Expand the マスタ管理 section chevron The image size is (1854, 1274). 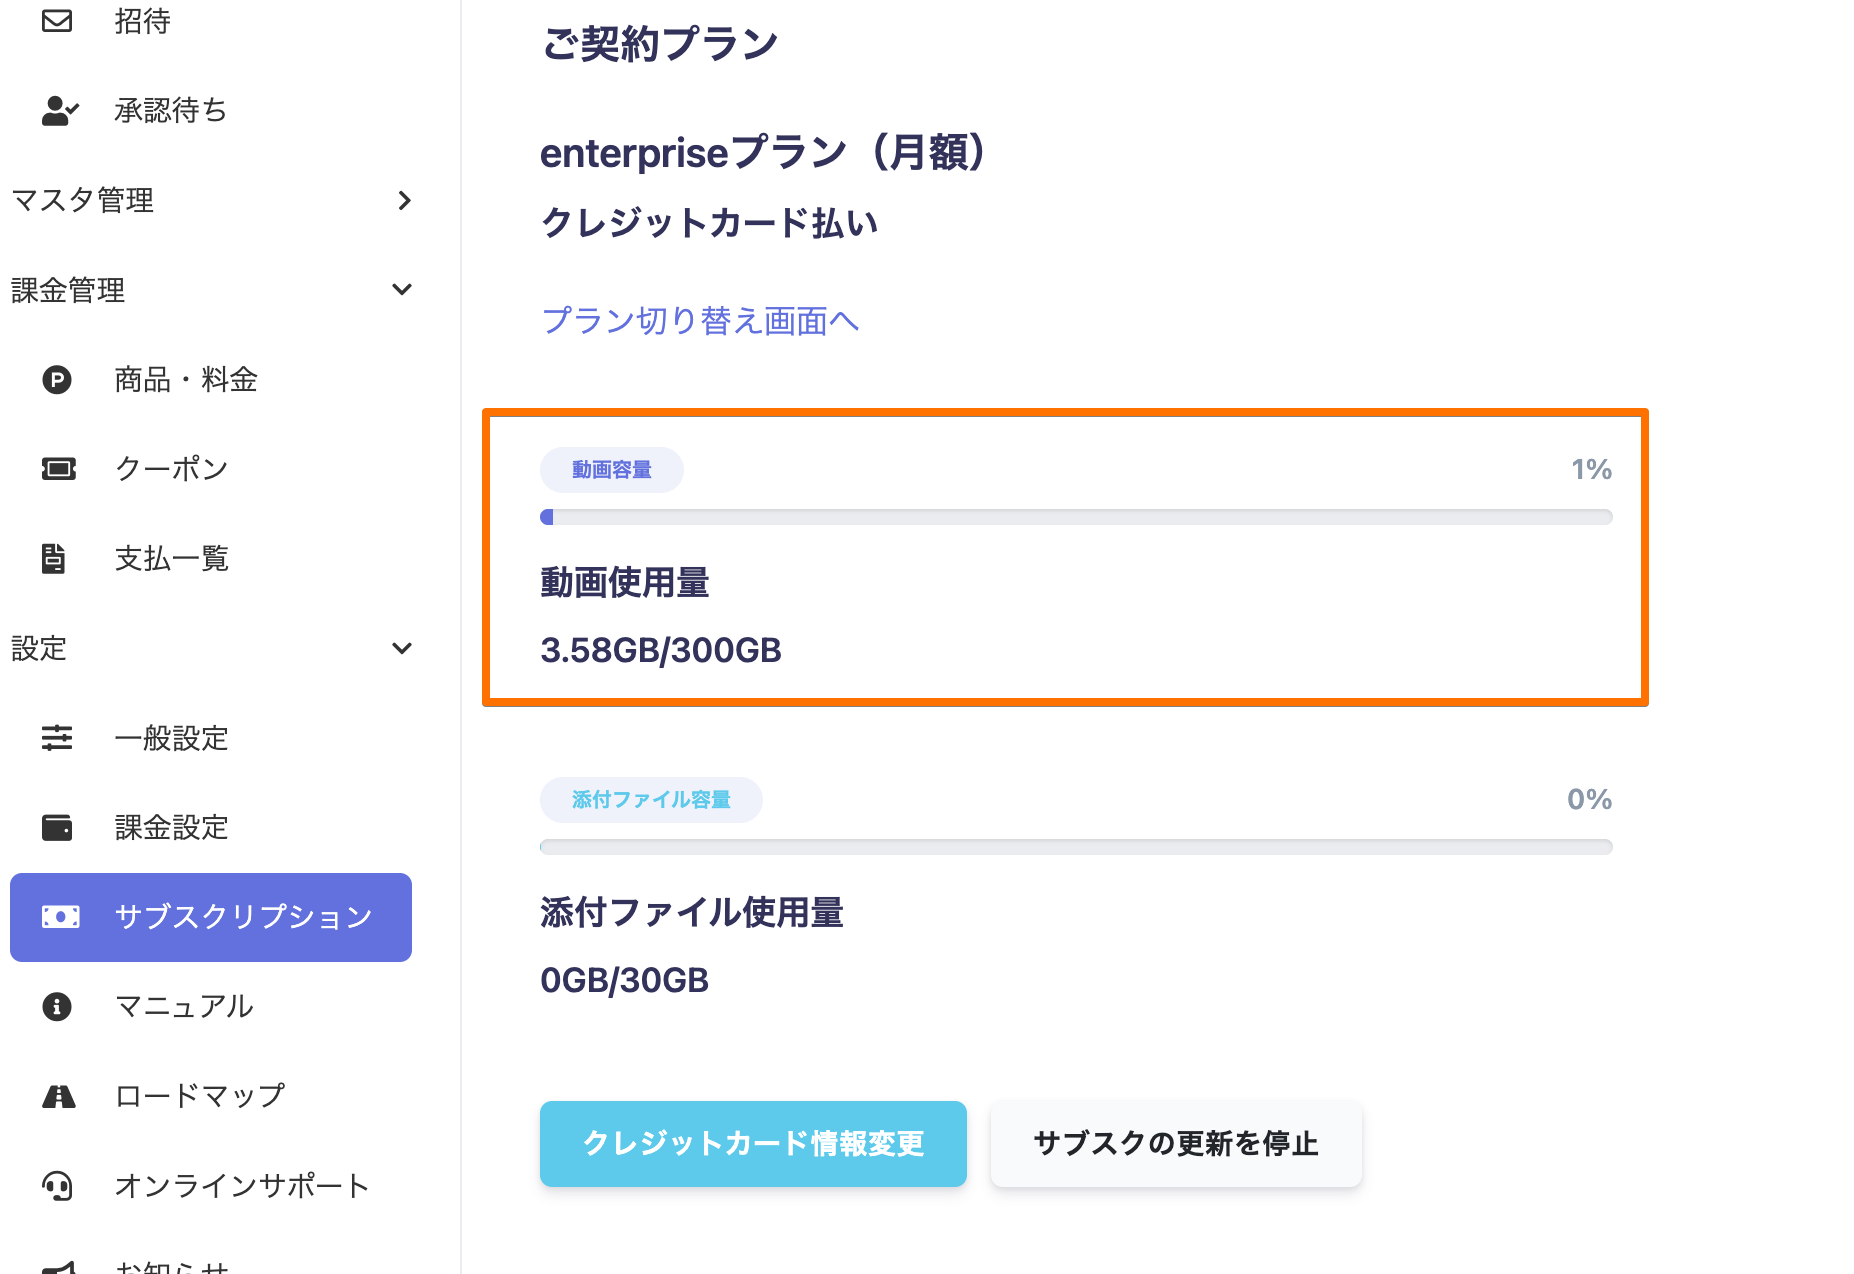(404, 201)
